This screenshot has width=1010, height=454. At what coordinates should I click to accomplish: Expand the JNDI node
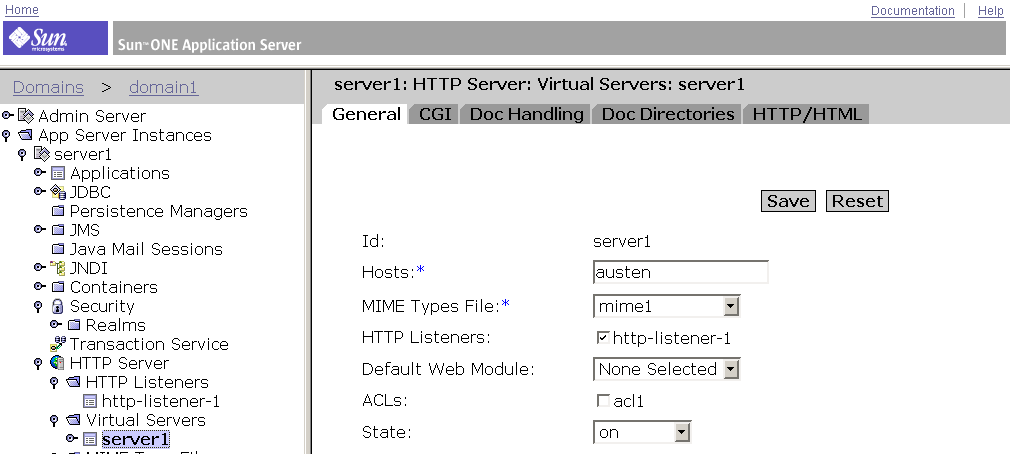[x=40, y=268]
